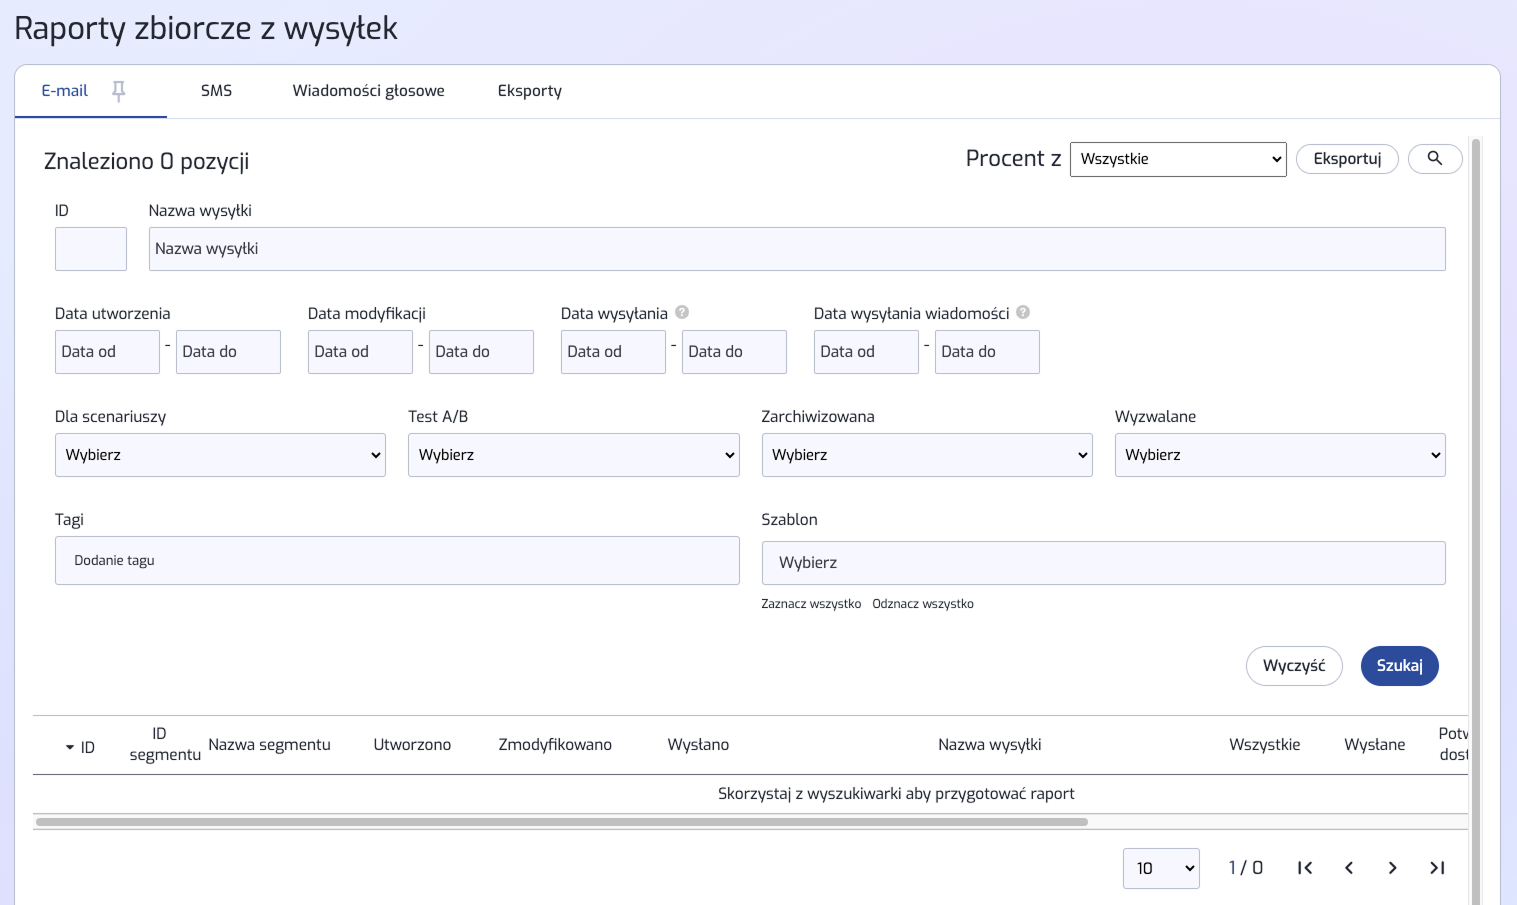Screen dimensions: 1517x905
Task: Click the pin icon beside E-mail tab
Action: [118, 91]
